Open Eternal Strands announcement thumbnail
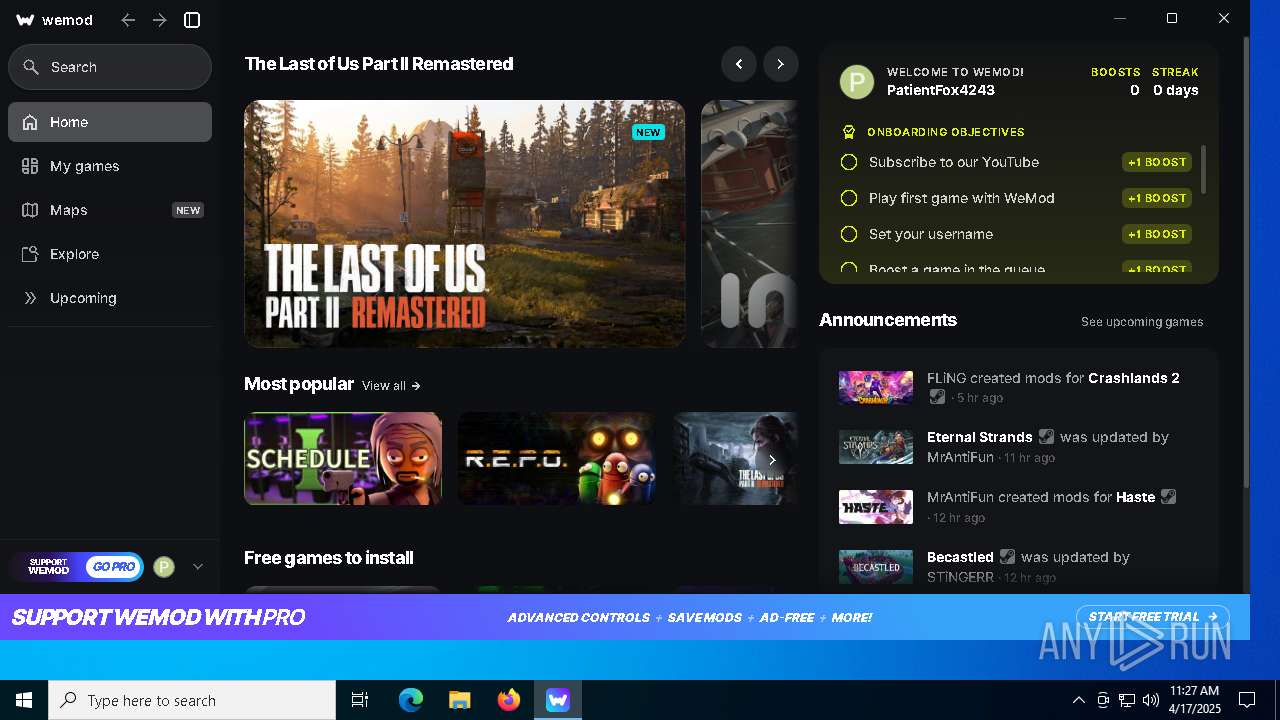This screenshot has width=1280, height=720. 876,447
